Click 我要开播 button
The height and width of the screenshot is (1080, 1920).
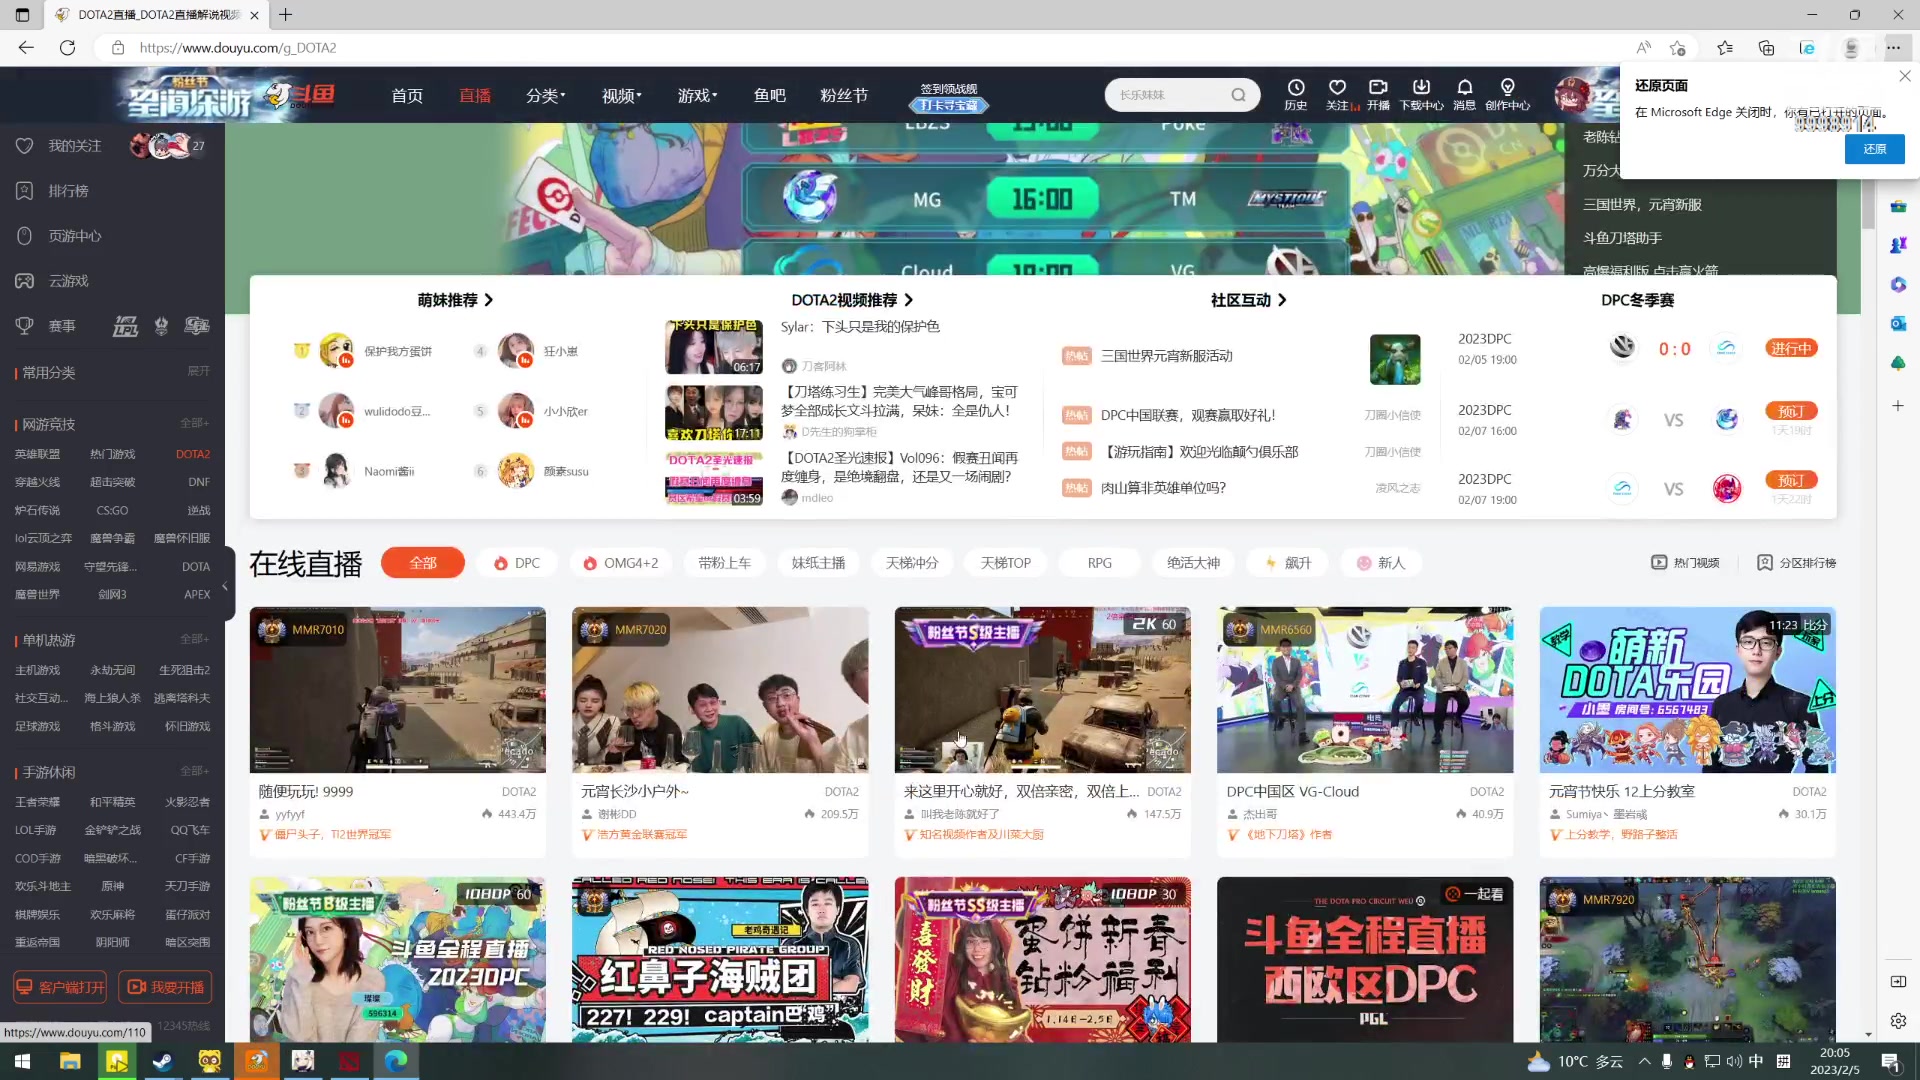point(166,987)
